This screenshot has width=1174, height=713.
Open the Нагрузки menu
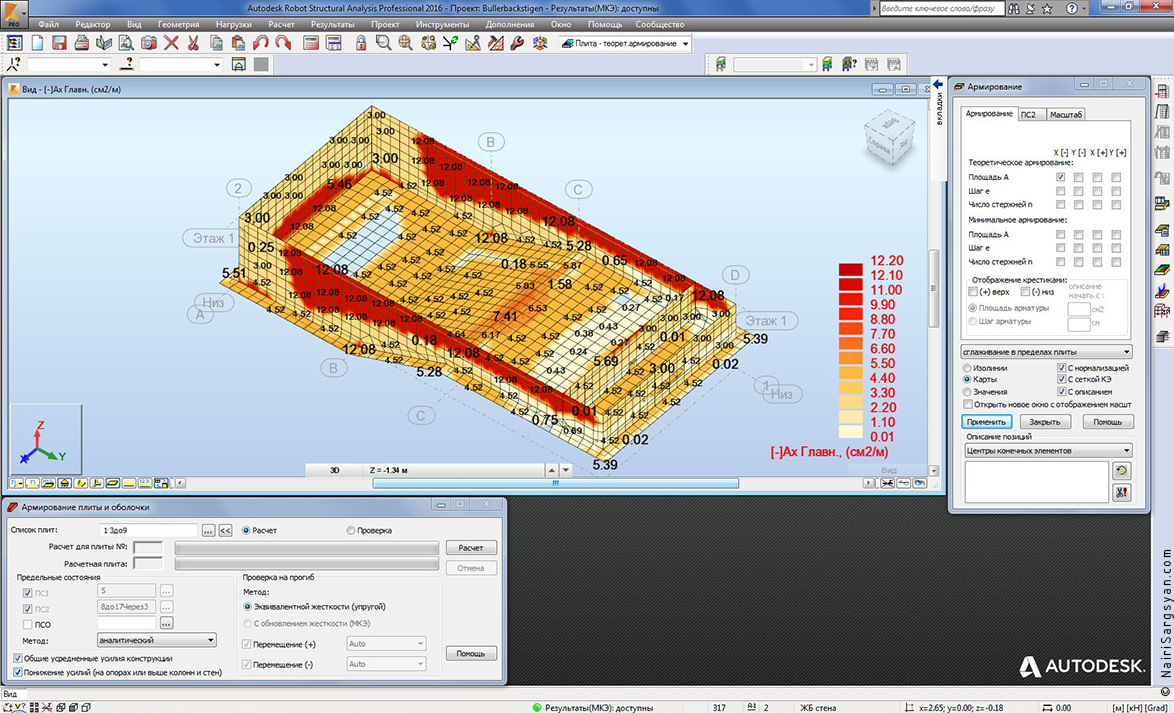pyautogui.click(x=234, y=25)
